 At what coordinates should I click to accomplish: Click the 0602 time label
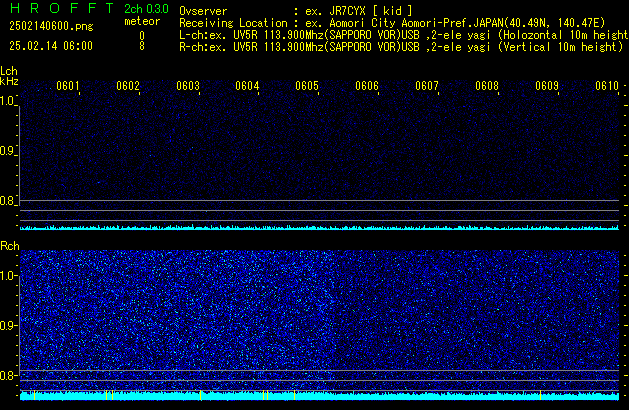tap(128, 86)
